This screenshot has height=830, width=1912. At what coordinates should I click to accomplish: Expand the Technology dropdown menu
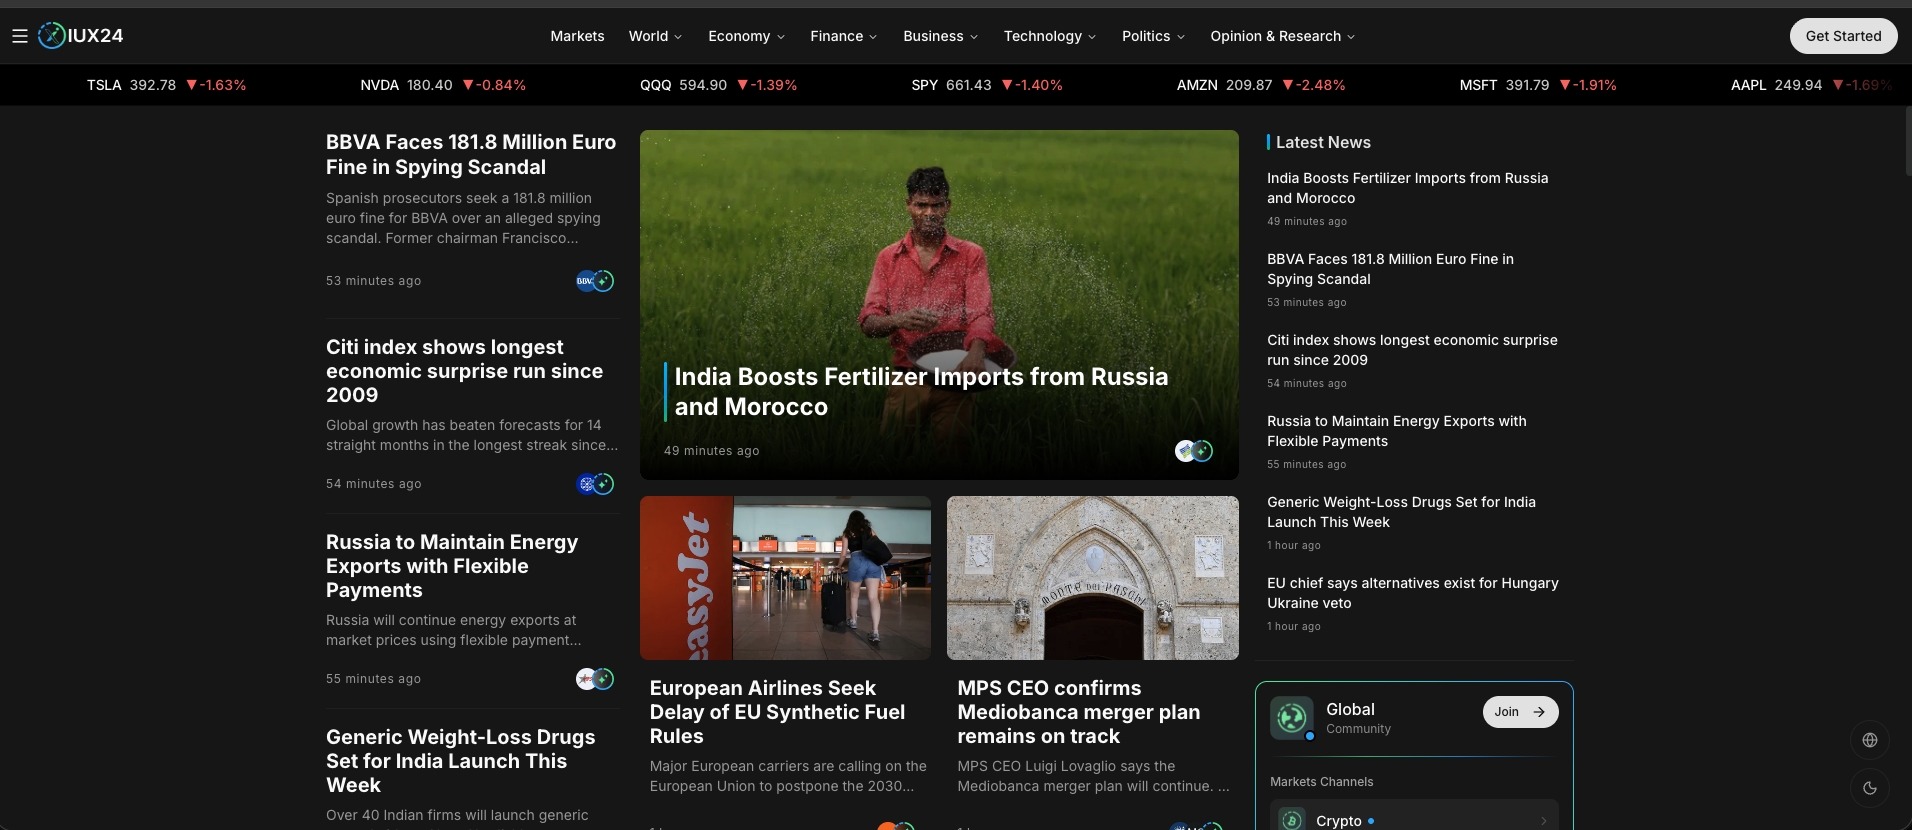(x=1050, y=36)
